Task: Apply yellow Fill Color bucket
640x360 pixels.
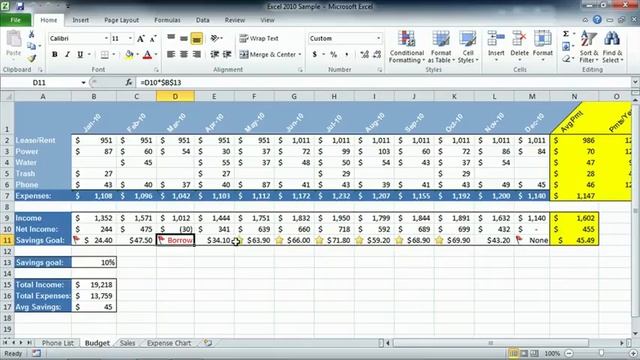Action: point(129,54)
